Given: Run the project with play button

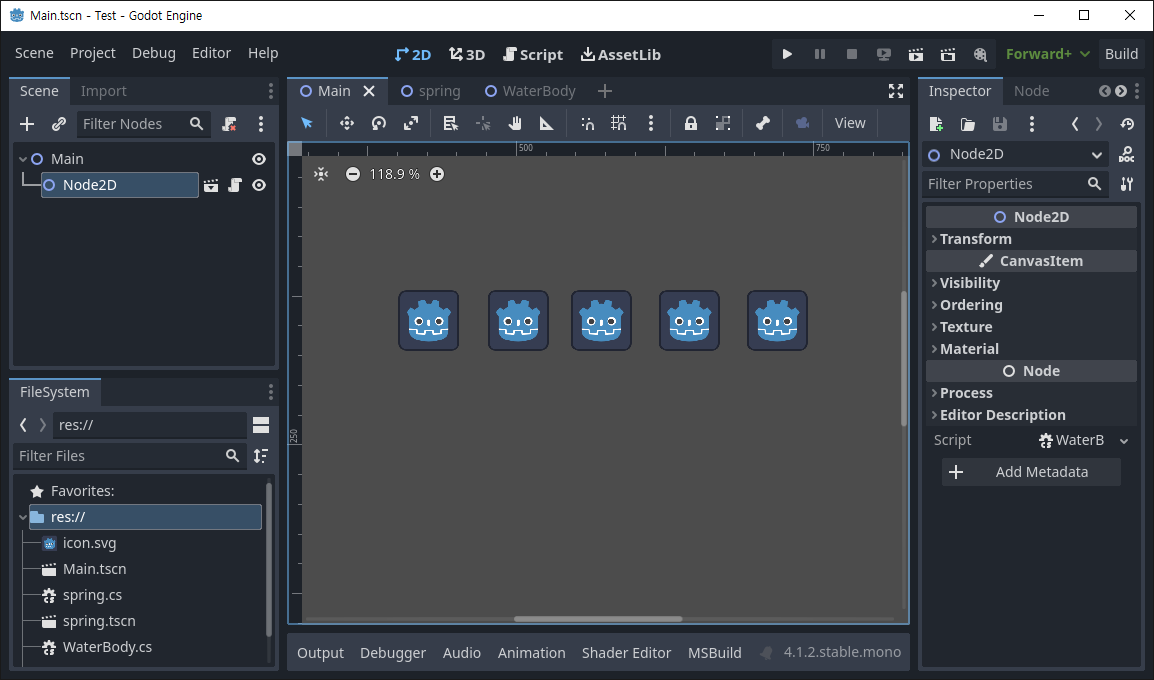Looking at the screenshot, I should pyautogui.click(x=787, y=54).
